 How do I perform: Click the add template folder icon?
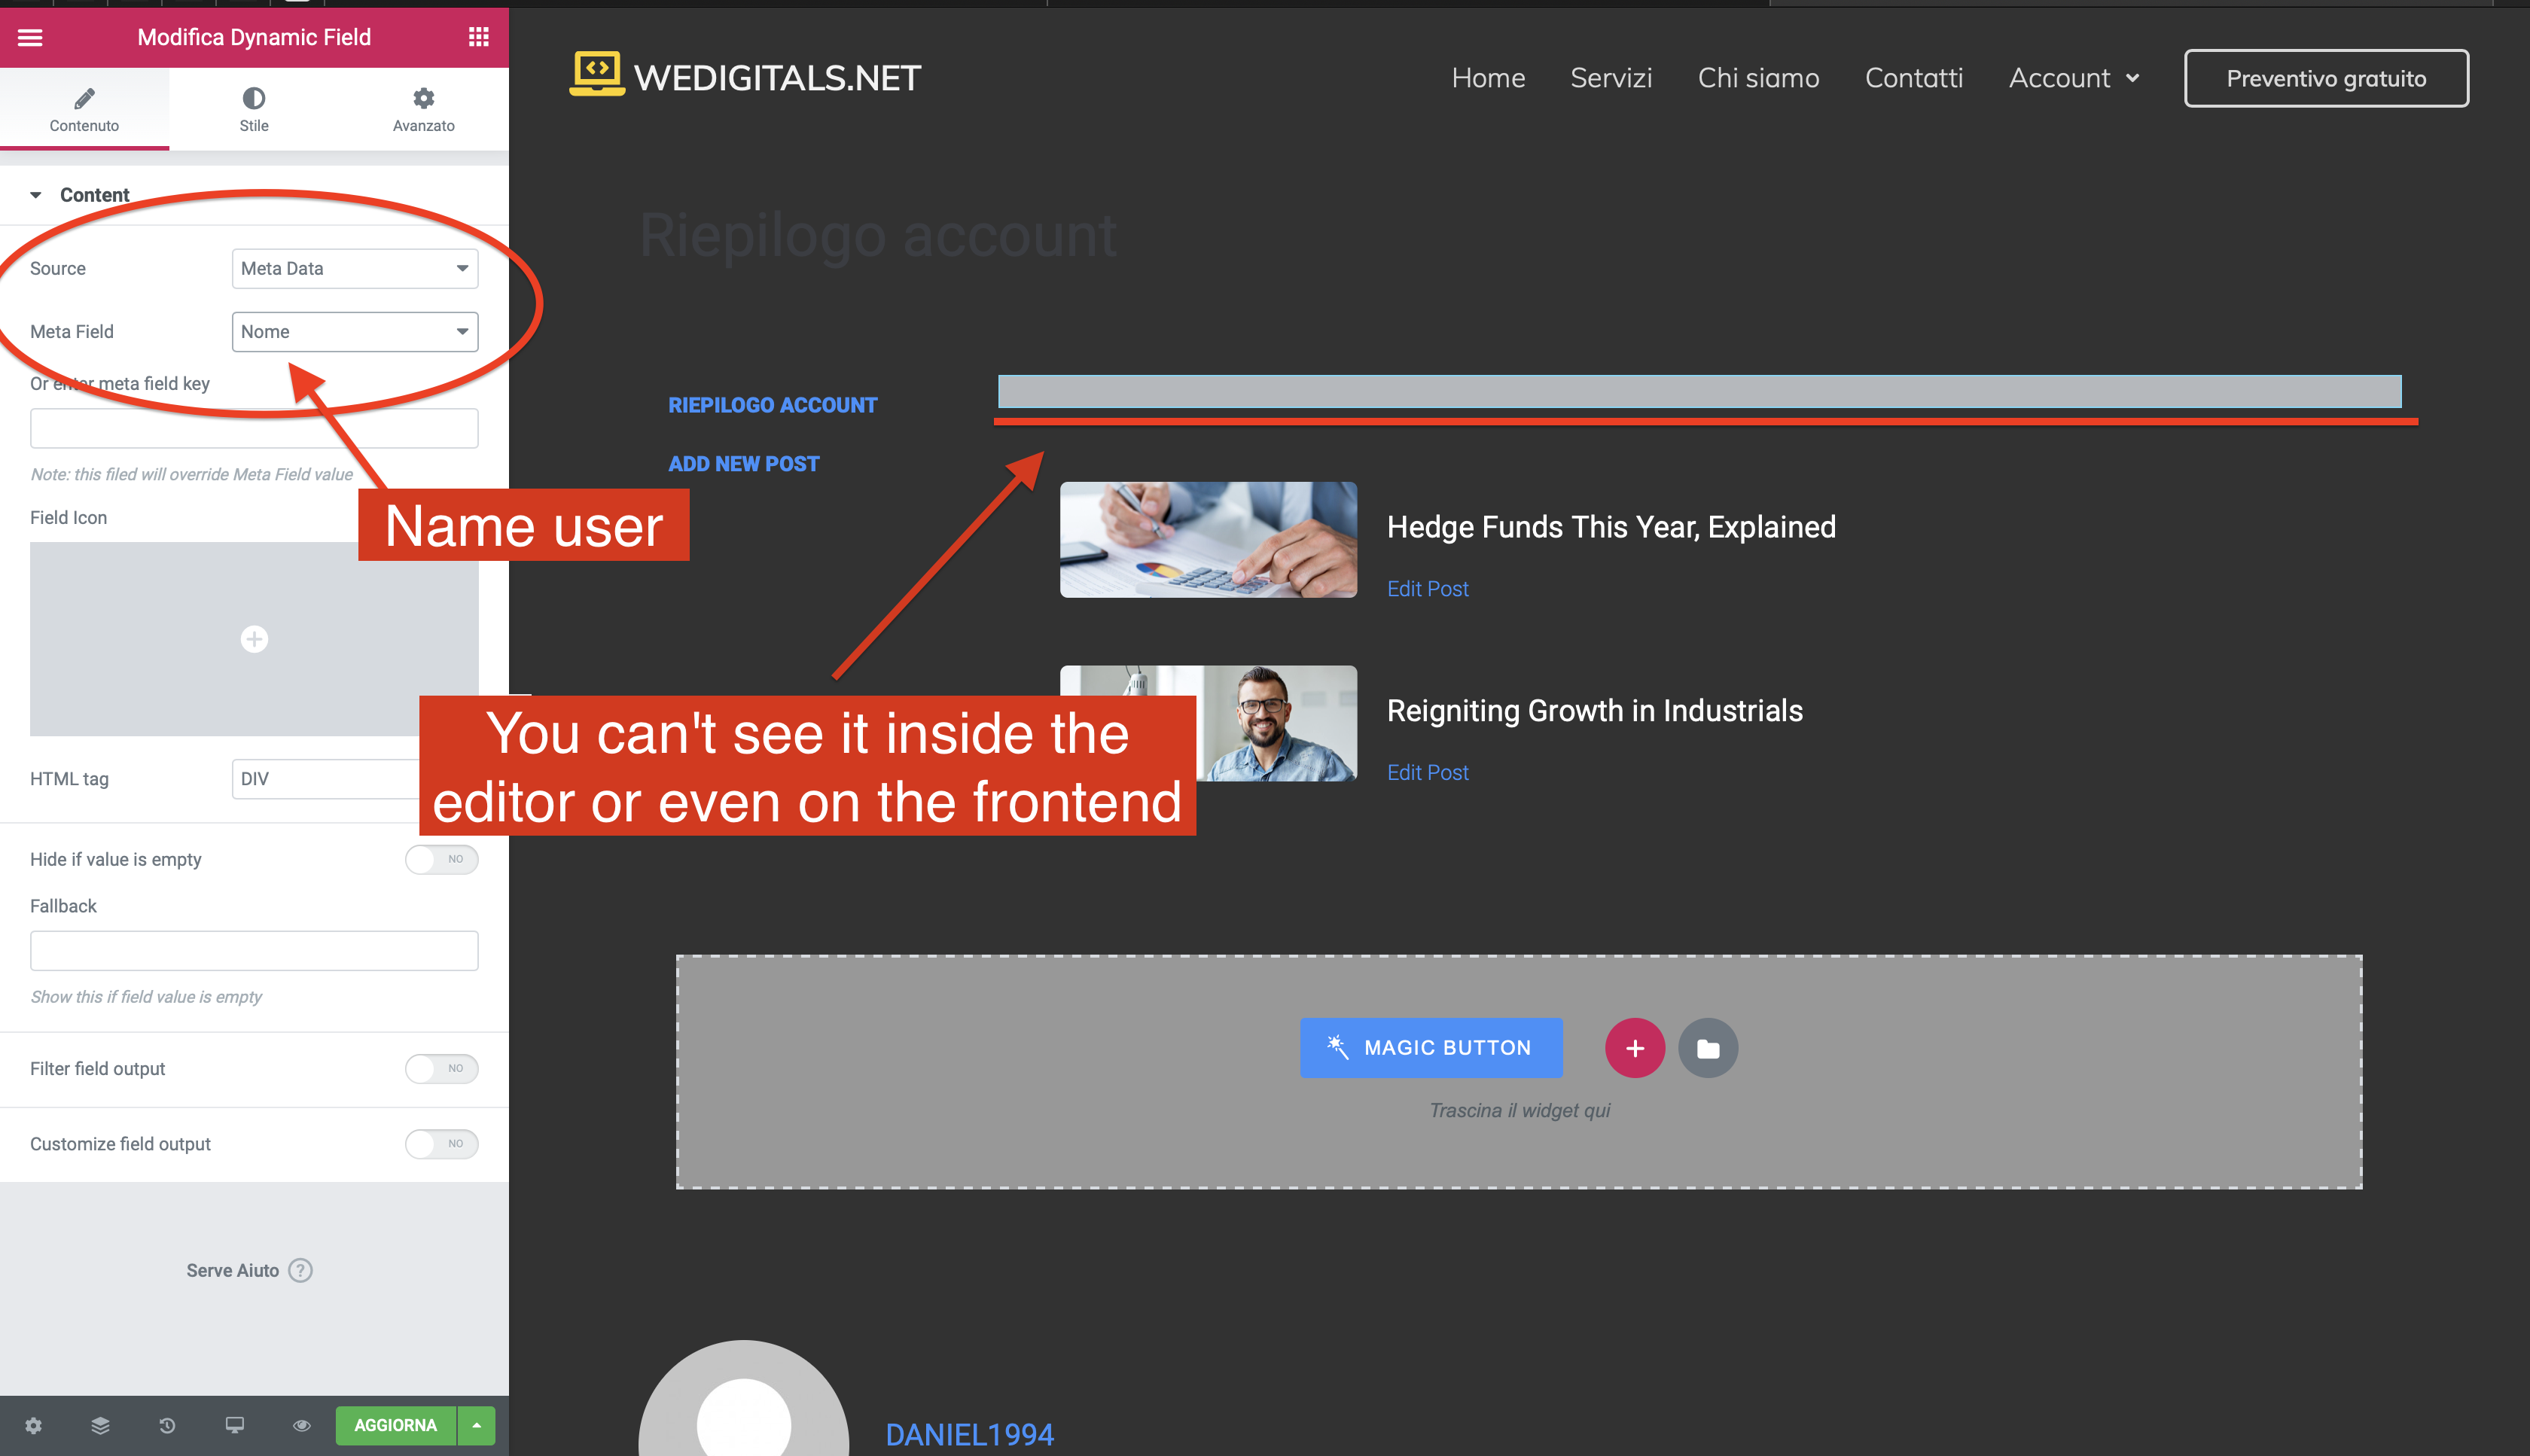[1707, 1048]
